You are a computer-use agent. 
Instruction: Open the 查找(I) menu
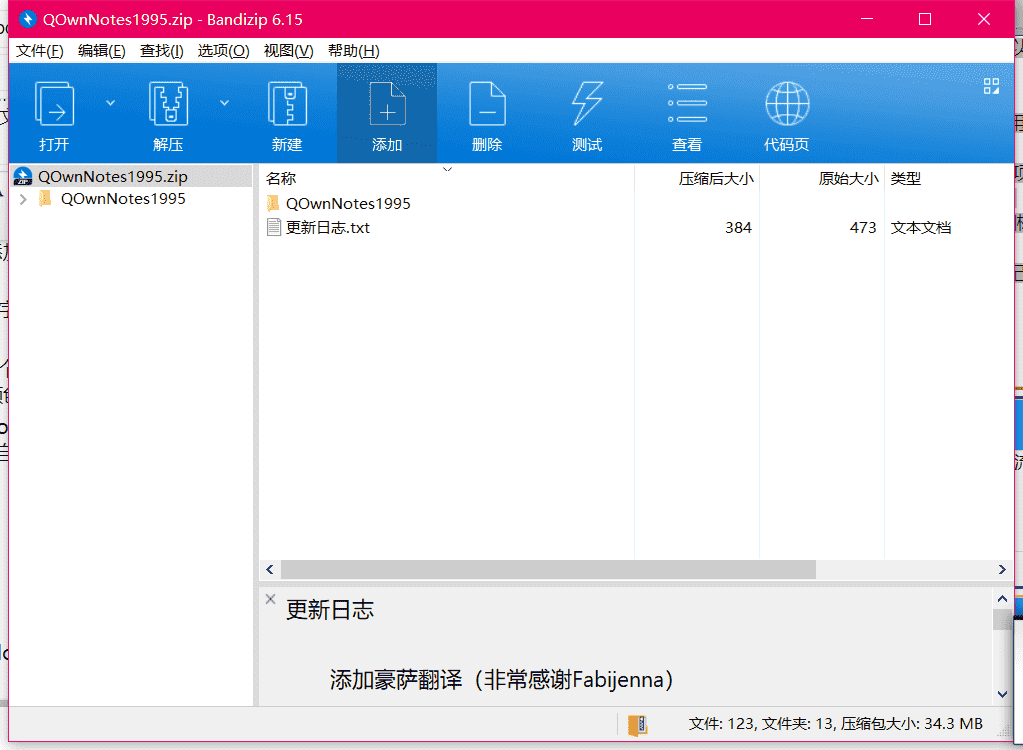161,51
